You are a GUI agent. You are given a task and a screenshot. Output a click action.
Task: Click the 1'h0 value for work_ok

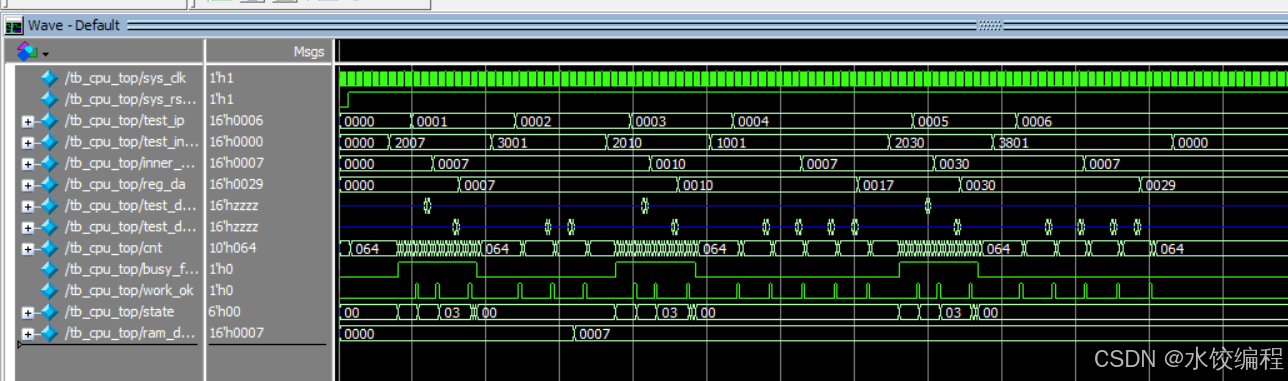(221, 290)
